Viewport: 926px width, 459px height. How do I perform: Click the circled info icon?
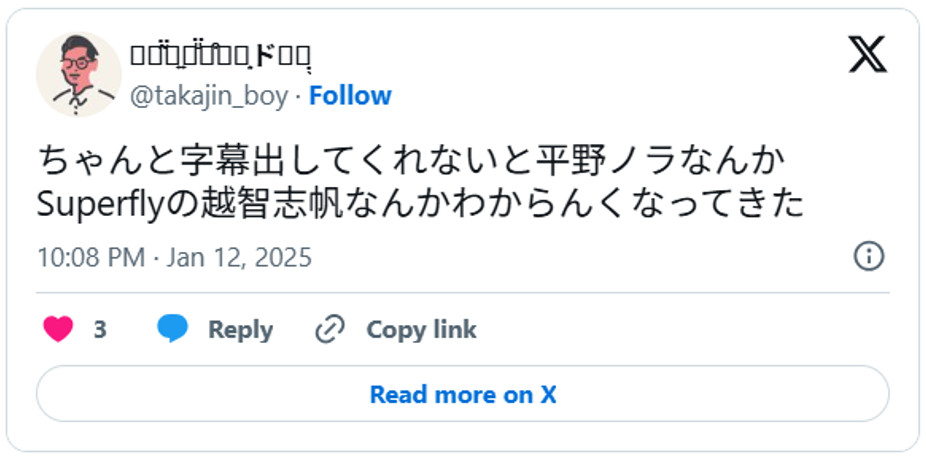(868, 256)
